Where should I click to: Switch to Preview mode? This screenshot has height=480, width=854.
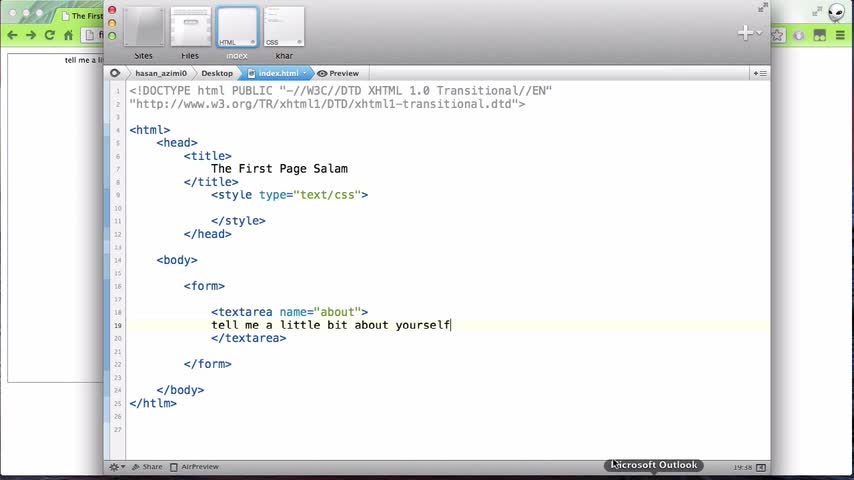coord(338,73)
